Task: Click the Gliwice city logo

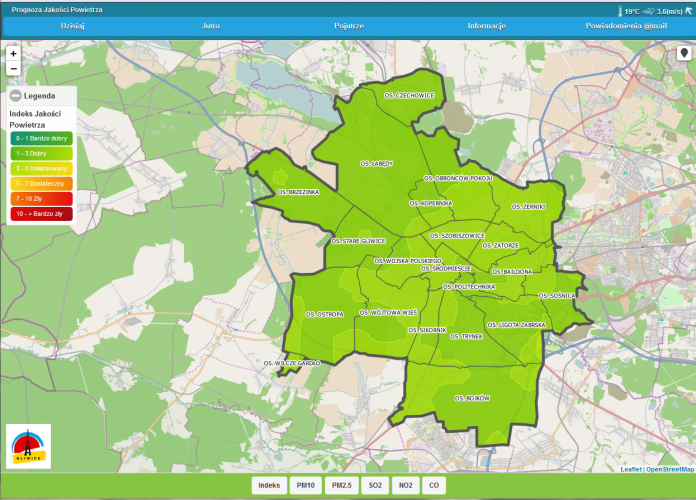Action: (28, 446)
